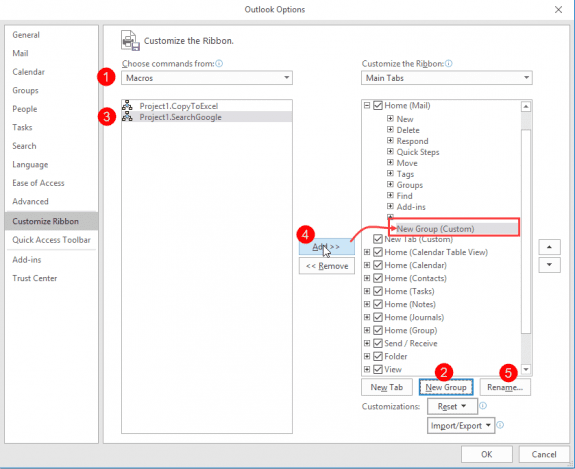Image resolution: width=575 pixels, height=469 pixels.
Task: Toggle the Home (Group) checkbox
Action: (x=378, y=330)
